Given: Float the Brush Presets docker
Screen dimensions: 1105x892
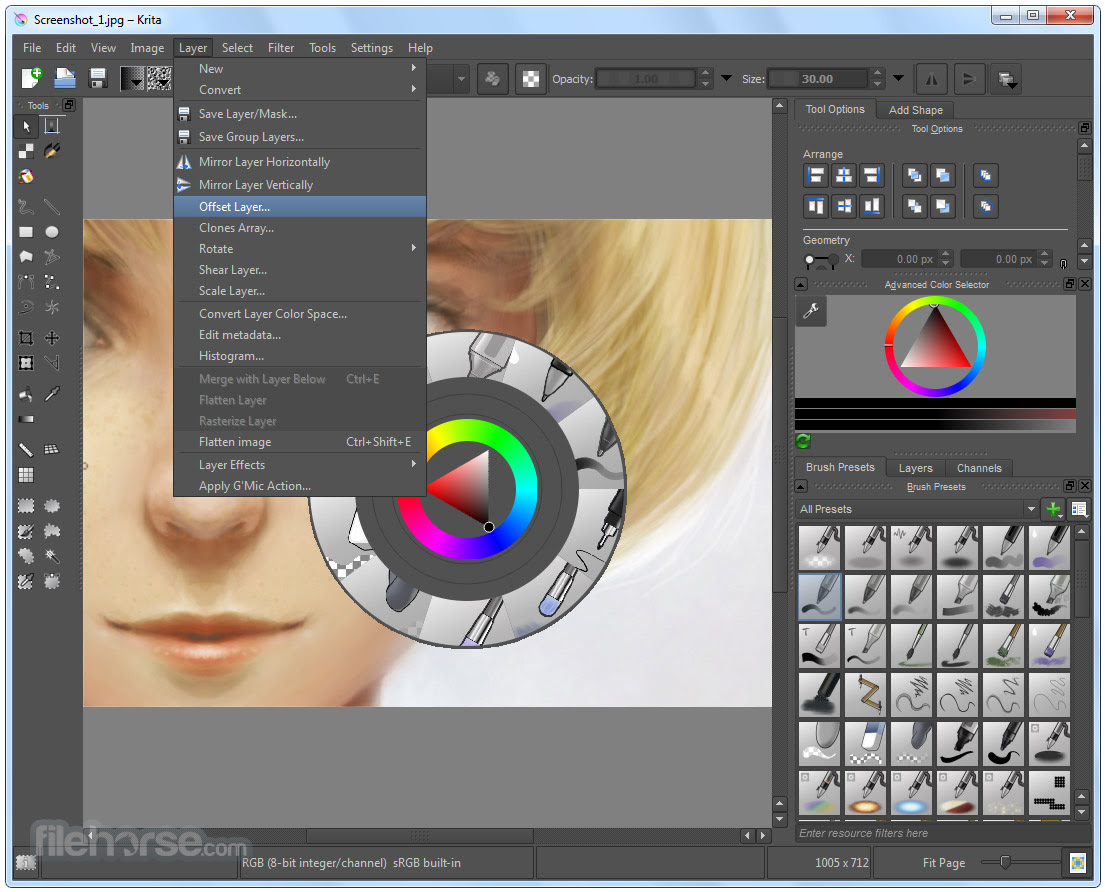Looking at the screenshot, I should tap(1070, 485).
